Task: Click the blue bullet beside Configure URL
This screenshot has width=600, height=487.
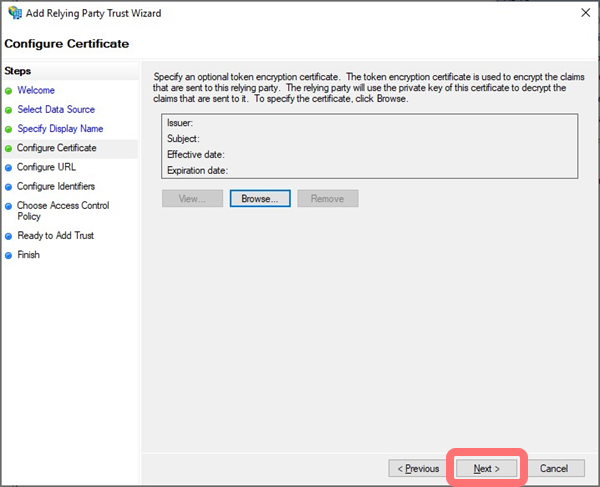Action: click(x=9, y=168)
